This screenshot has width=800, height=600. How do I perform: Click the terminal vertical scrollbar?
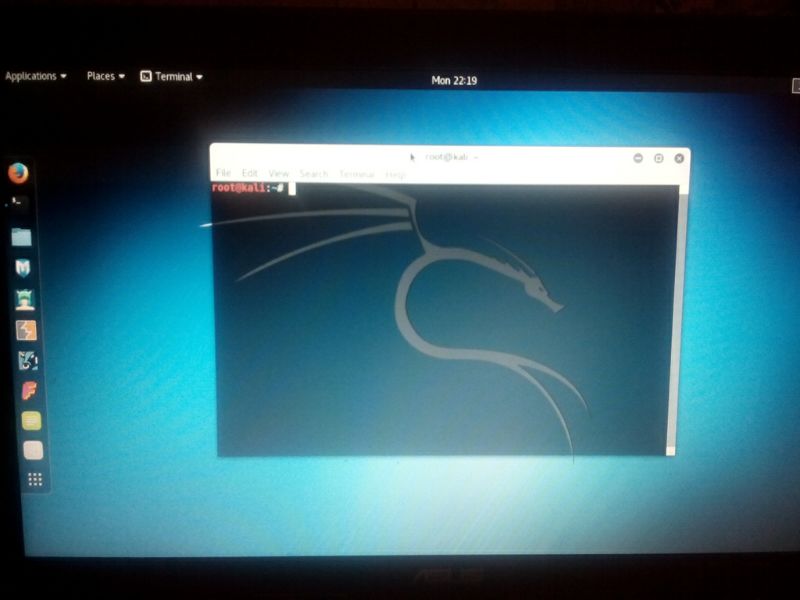(684, 320)
